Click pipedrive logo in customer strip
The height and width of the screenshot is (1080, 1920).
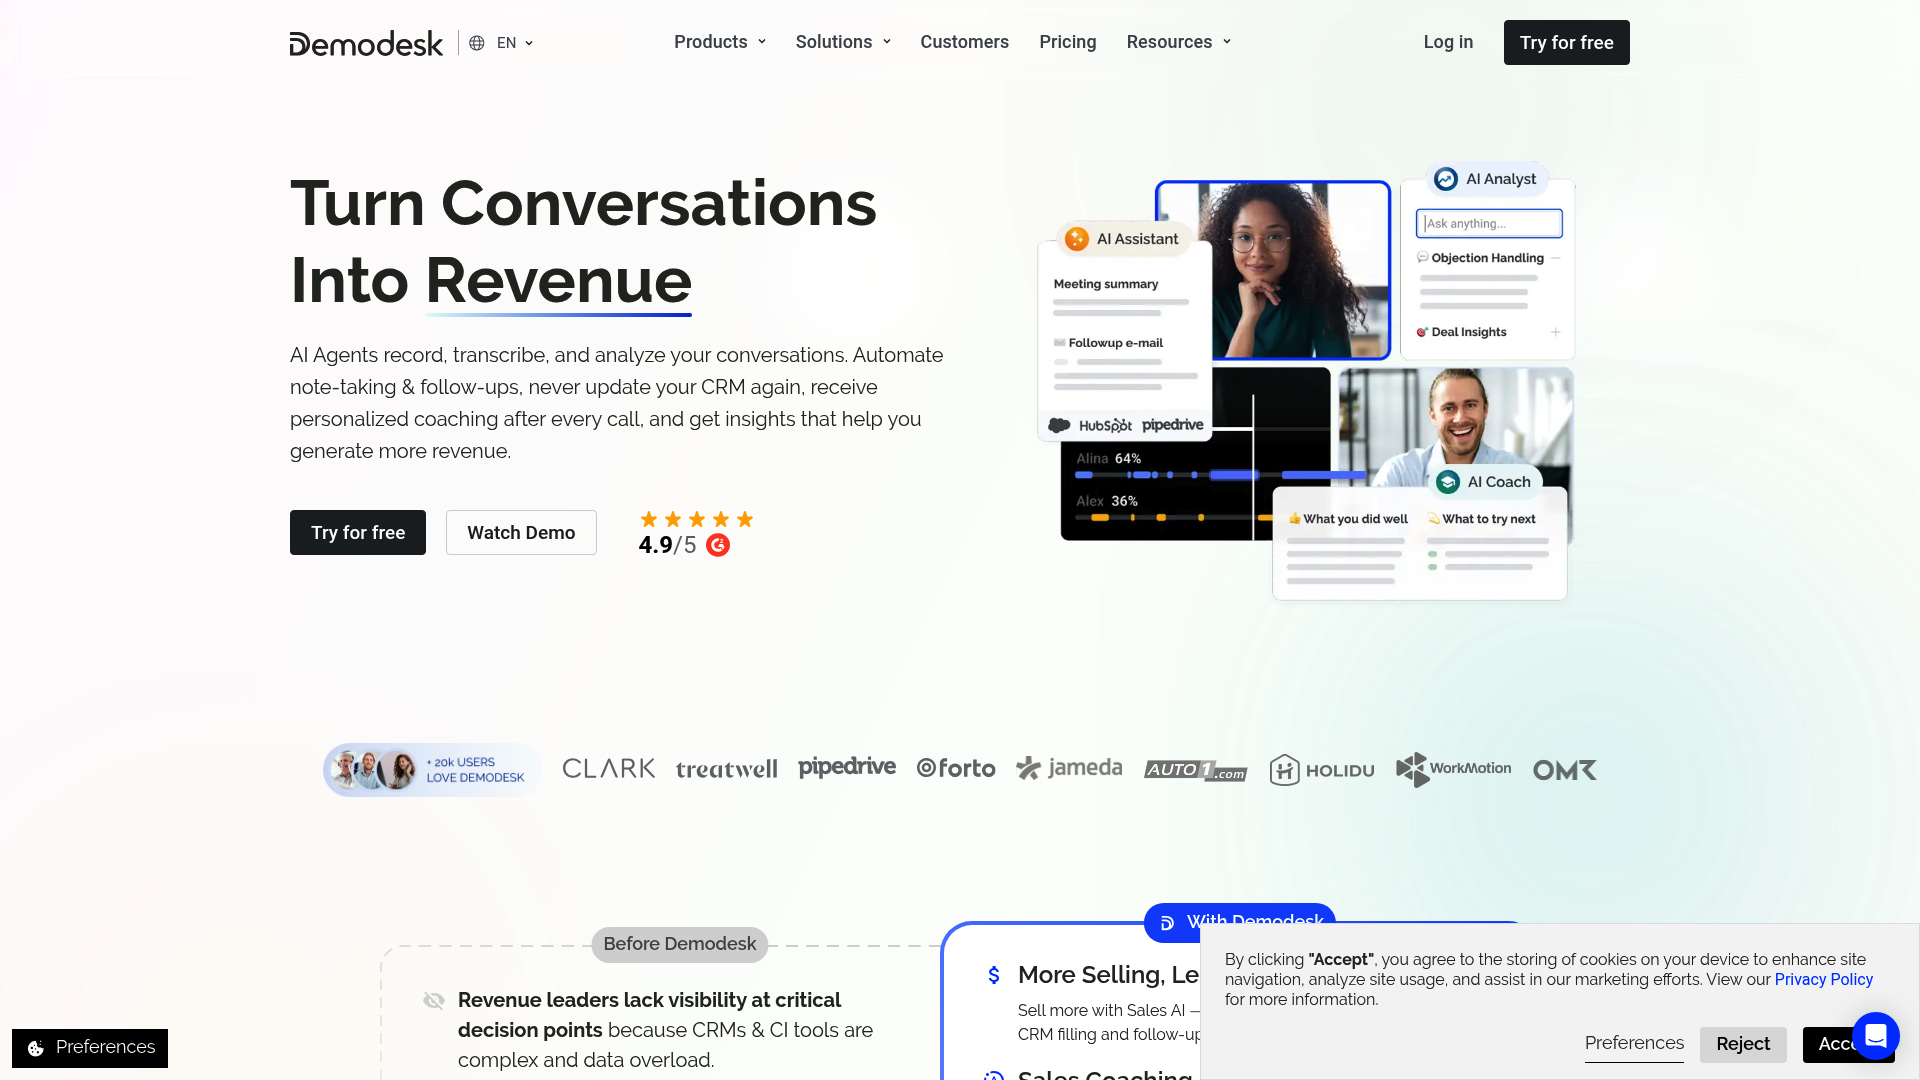[x=847, y=767]
